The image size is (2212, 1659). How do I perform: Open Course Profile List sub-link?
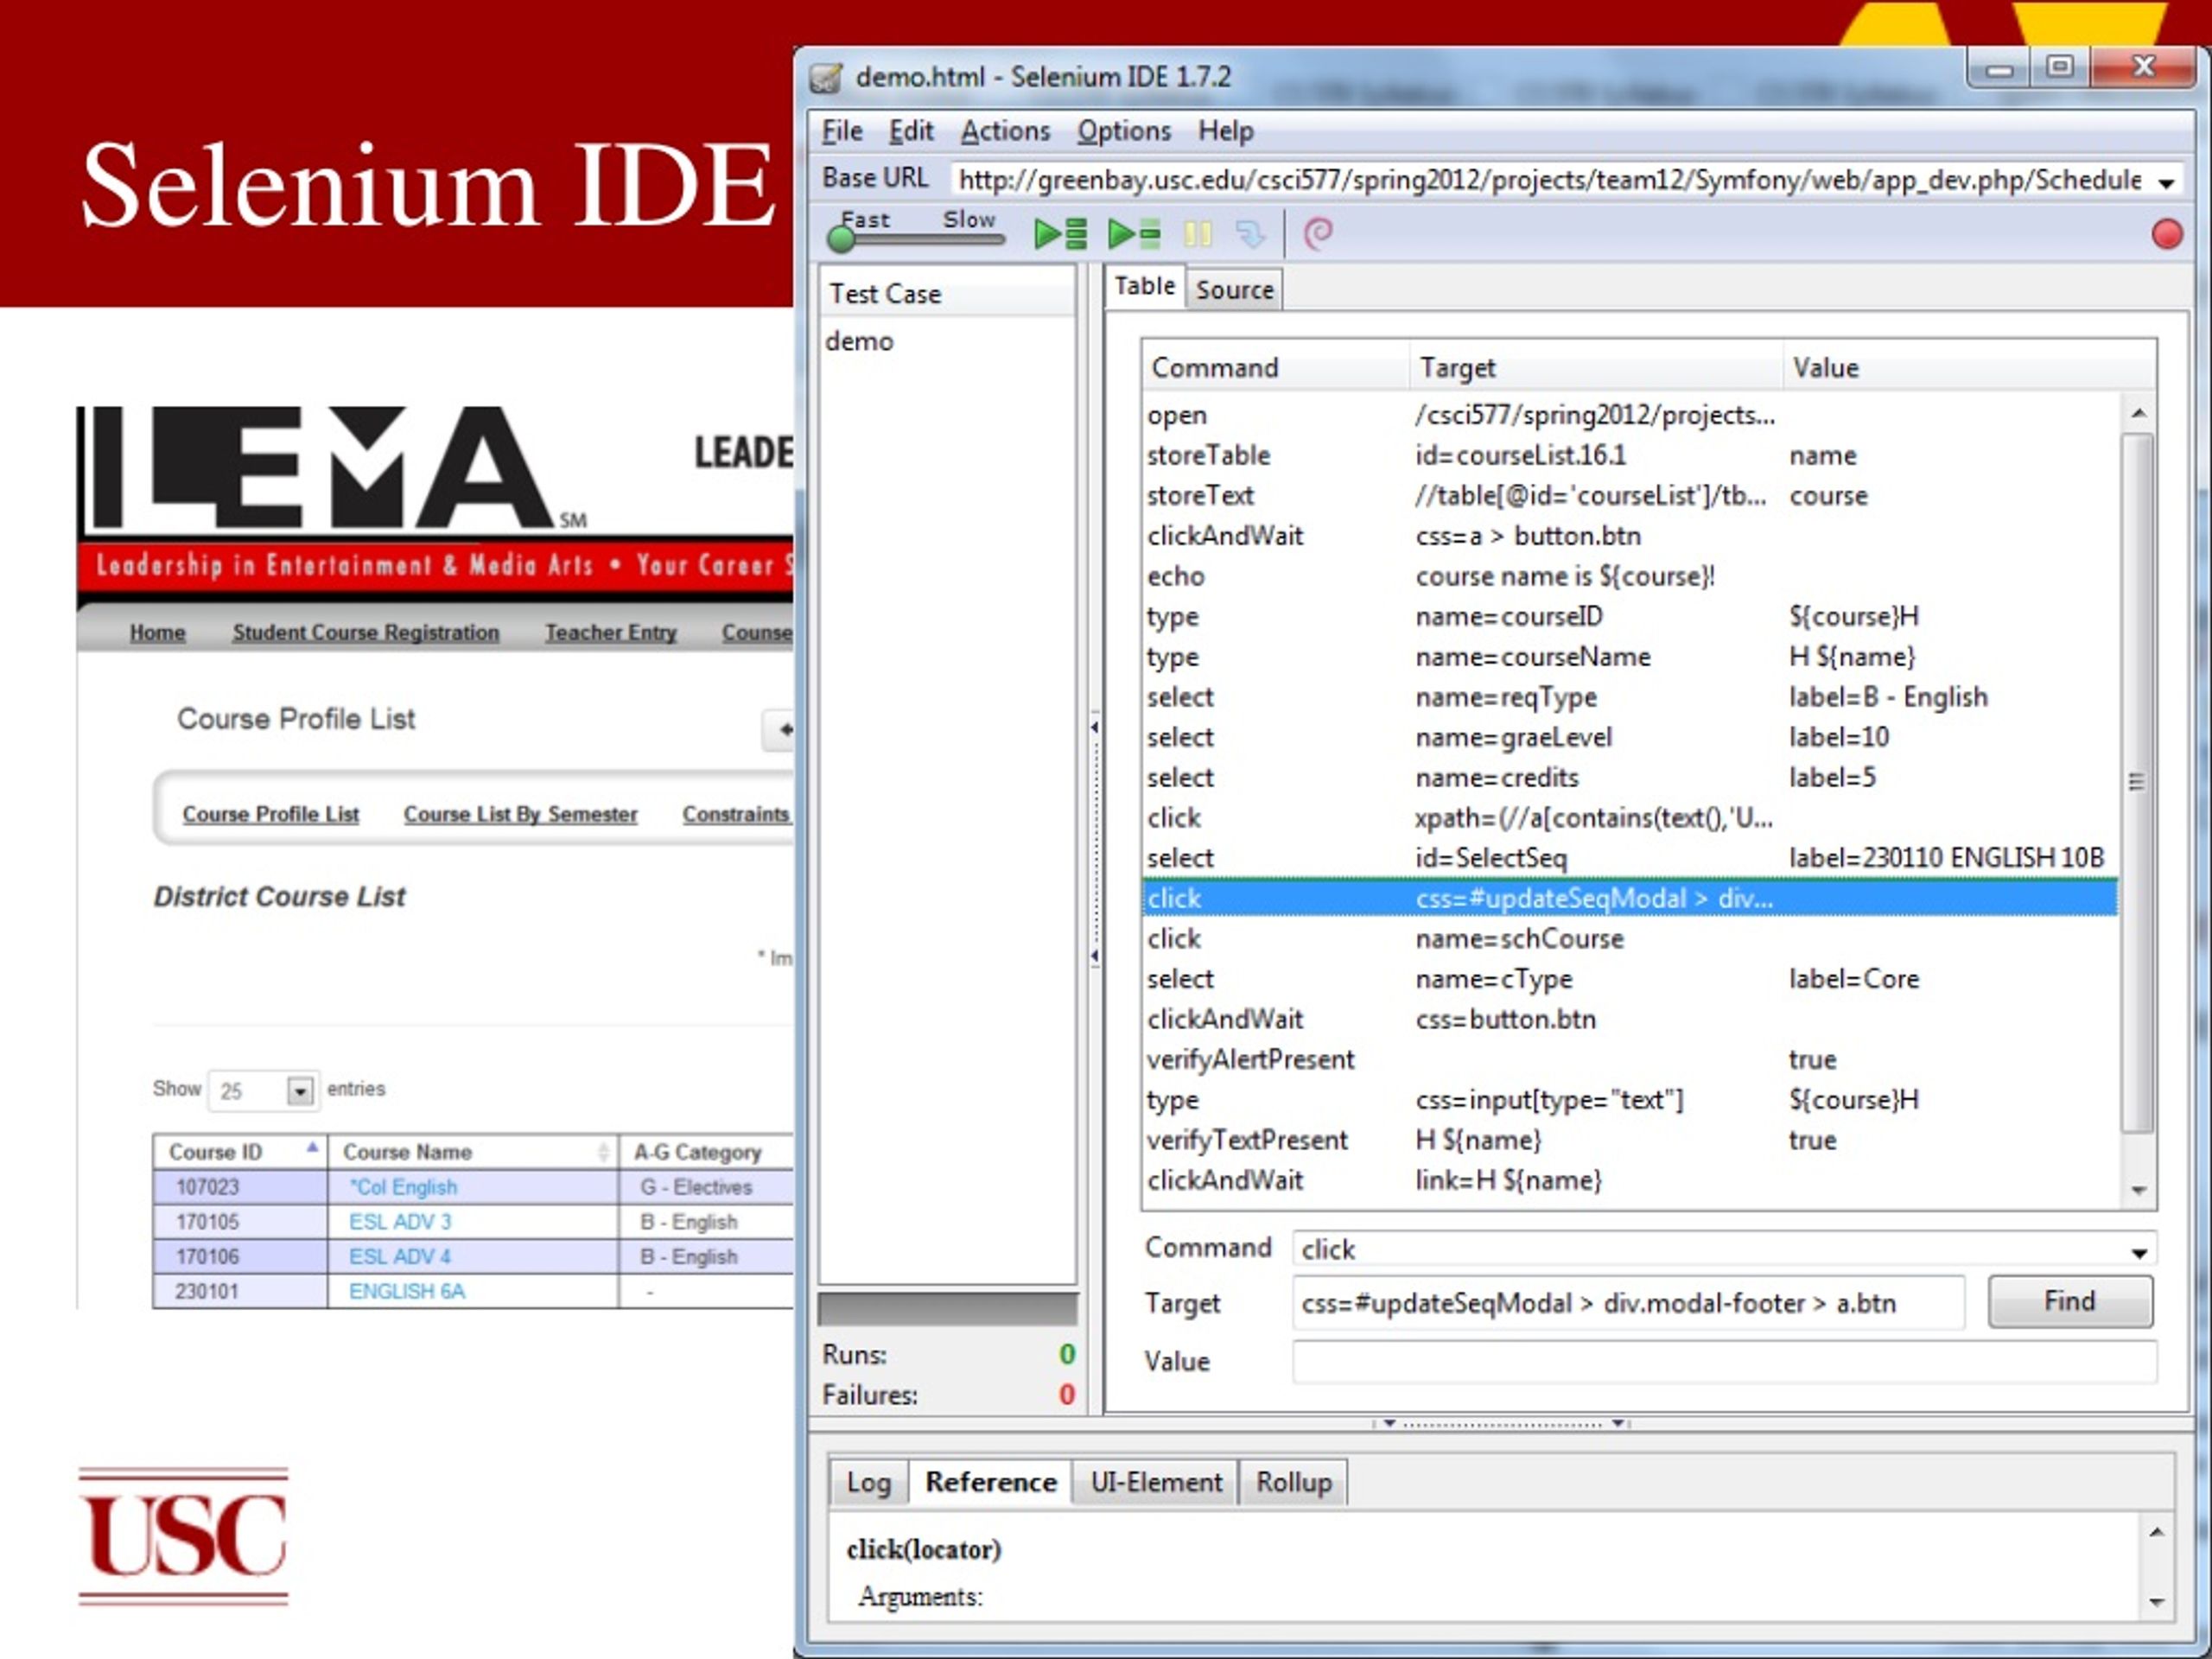click(x=270, y=815)
